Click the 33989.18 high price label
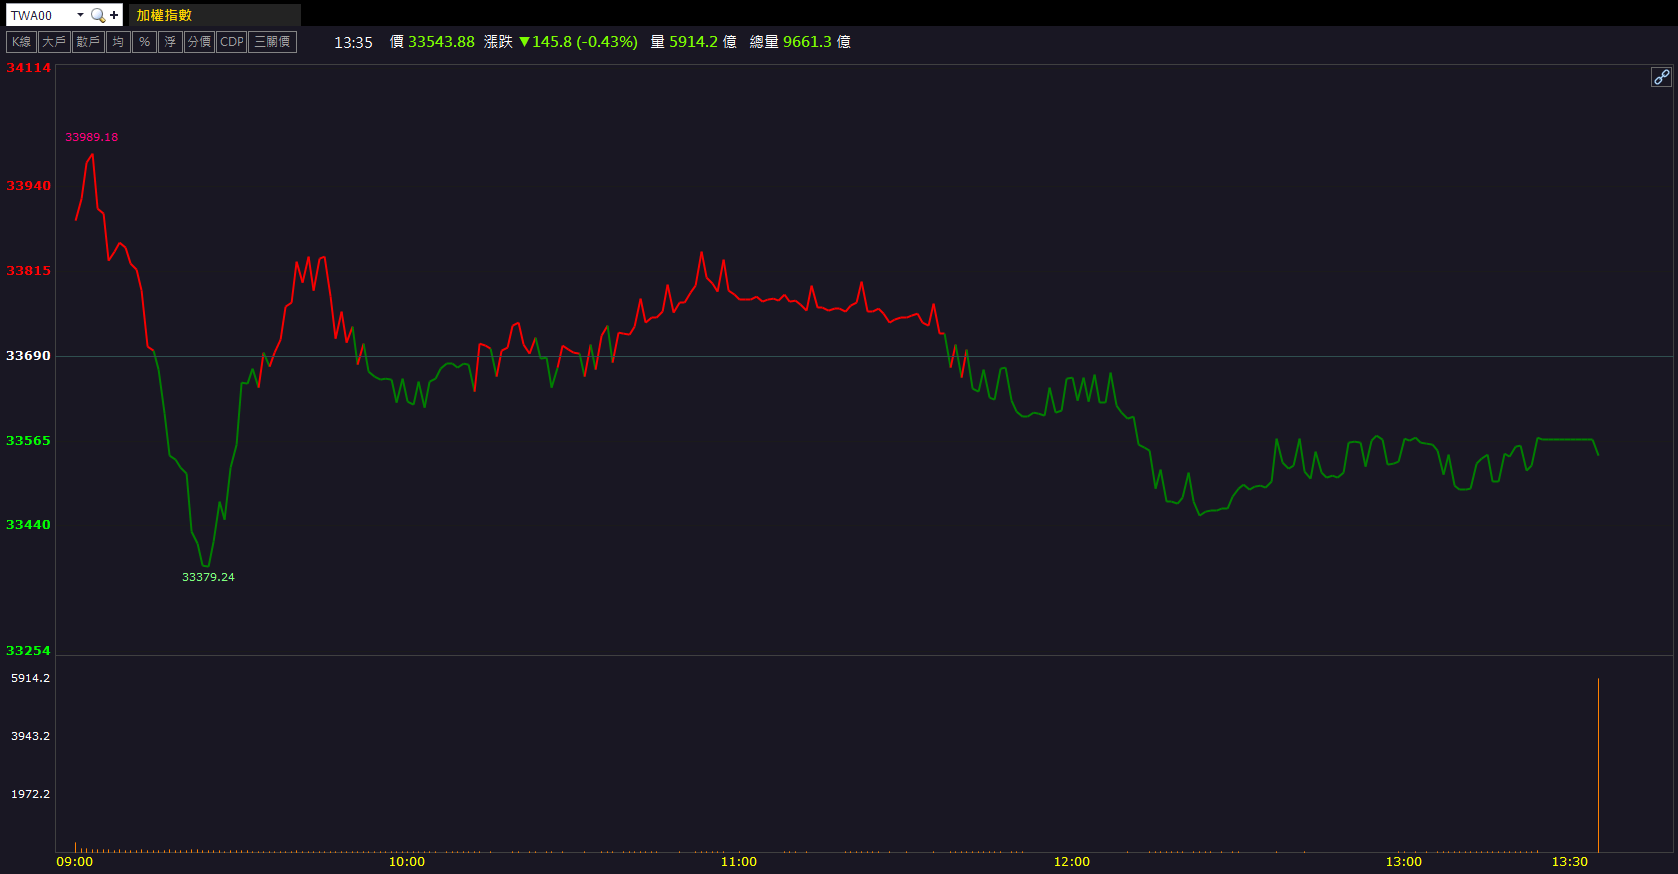1678x874 pixels. pyautogui.click(x=91, y=137)
